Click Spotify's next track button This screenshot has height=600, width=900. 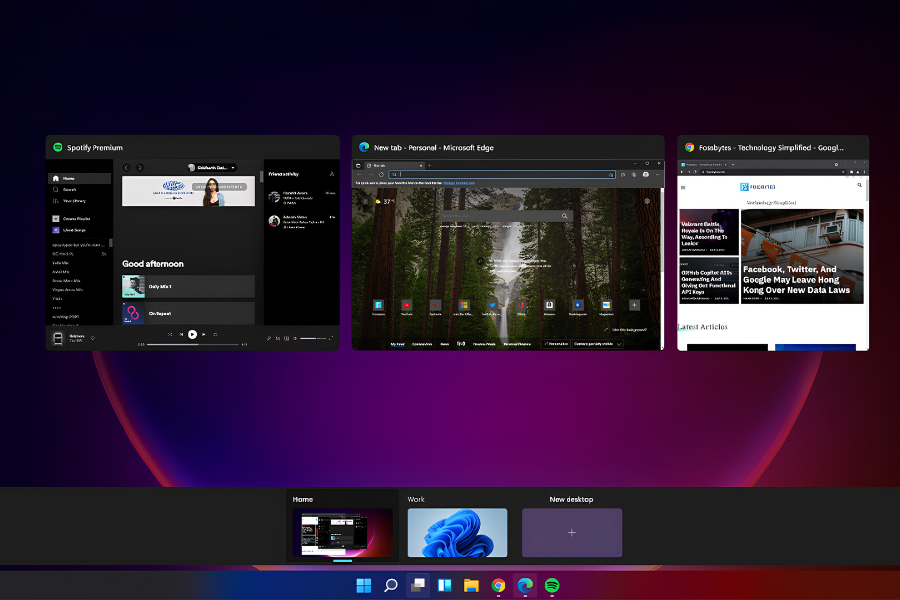[x=204, y=334]
